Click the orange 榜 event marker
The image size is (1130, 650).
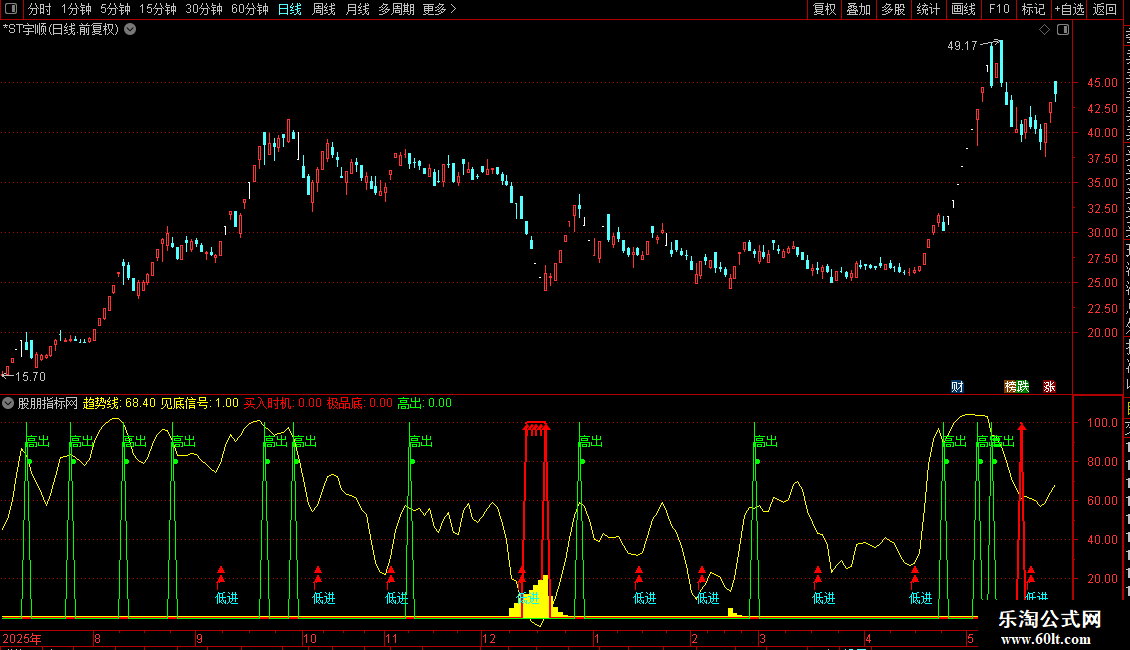[1010, 387]
